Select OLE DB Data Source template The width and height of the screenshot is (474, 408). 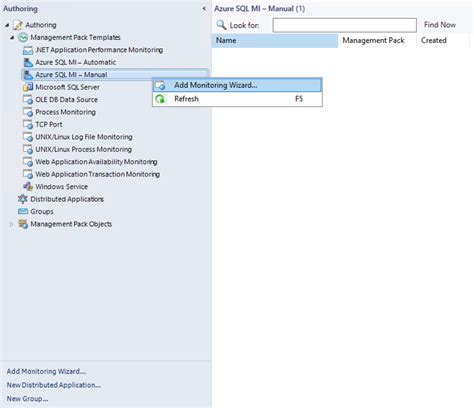click(x=66, y=100)
